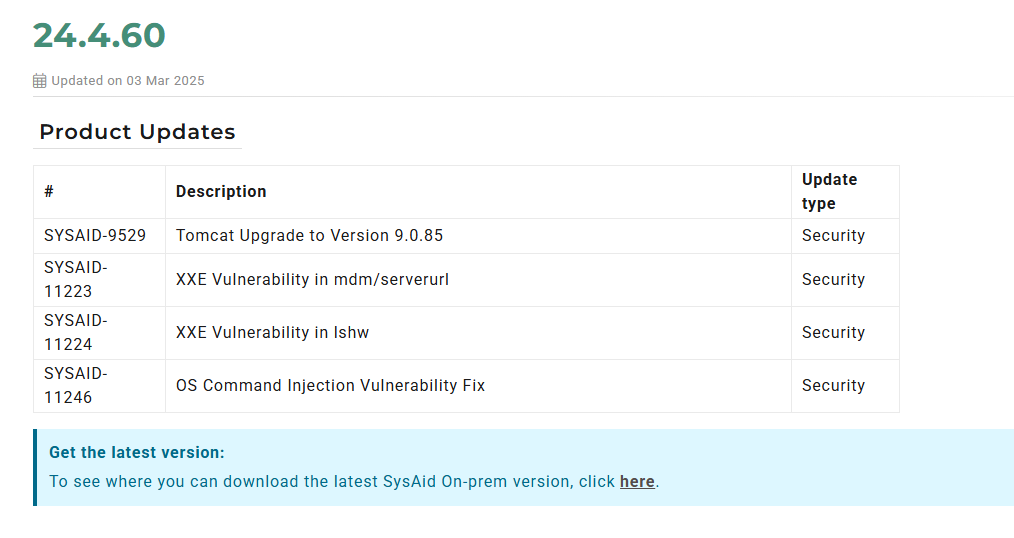1014x538 pixels.
Task: Click the # column header
Action: 49,191
